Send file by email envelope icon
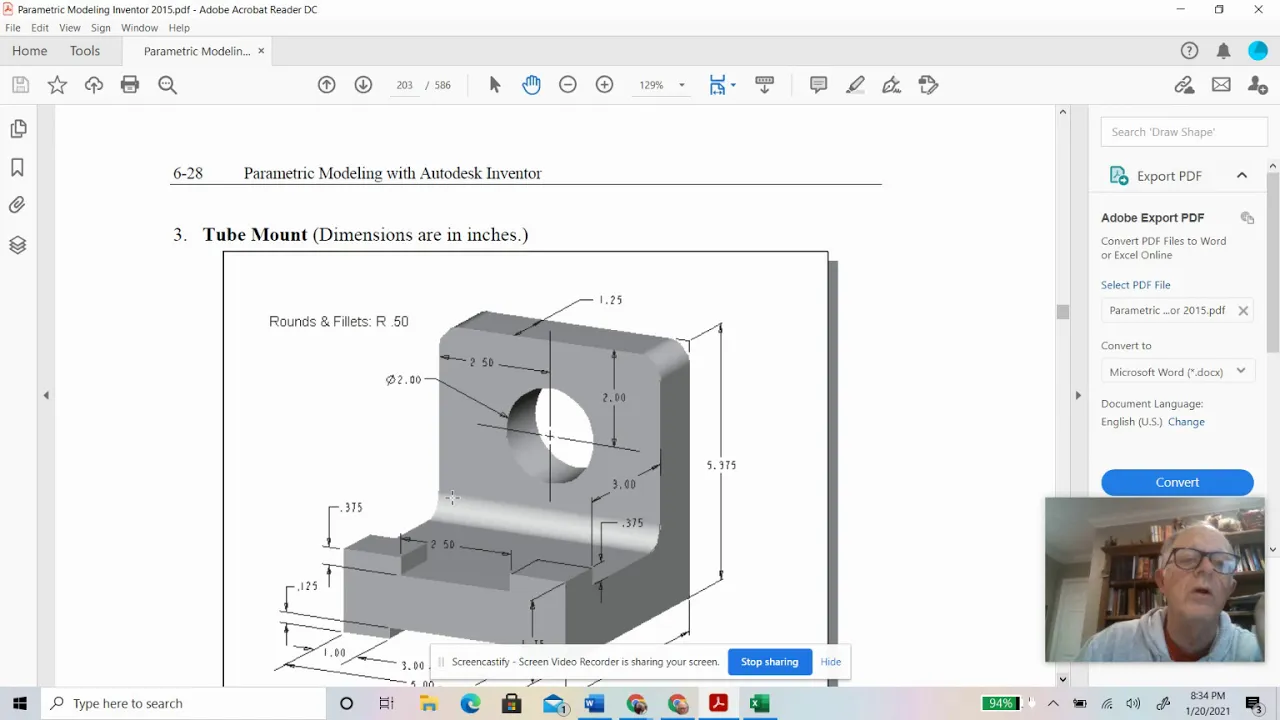Screen dimensions: 1280x720 click(x=1221, y=85)
